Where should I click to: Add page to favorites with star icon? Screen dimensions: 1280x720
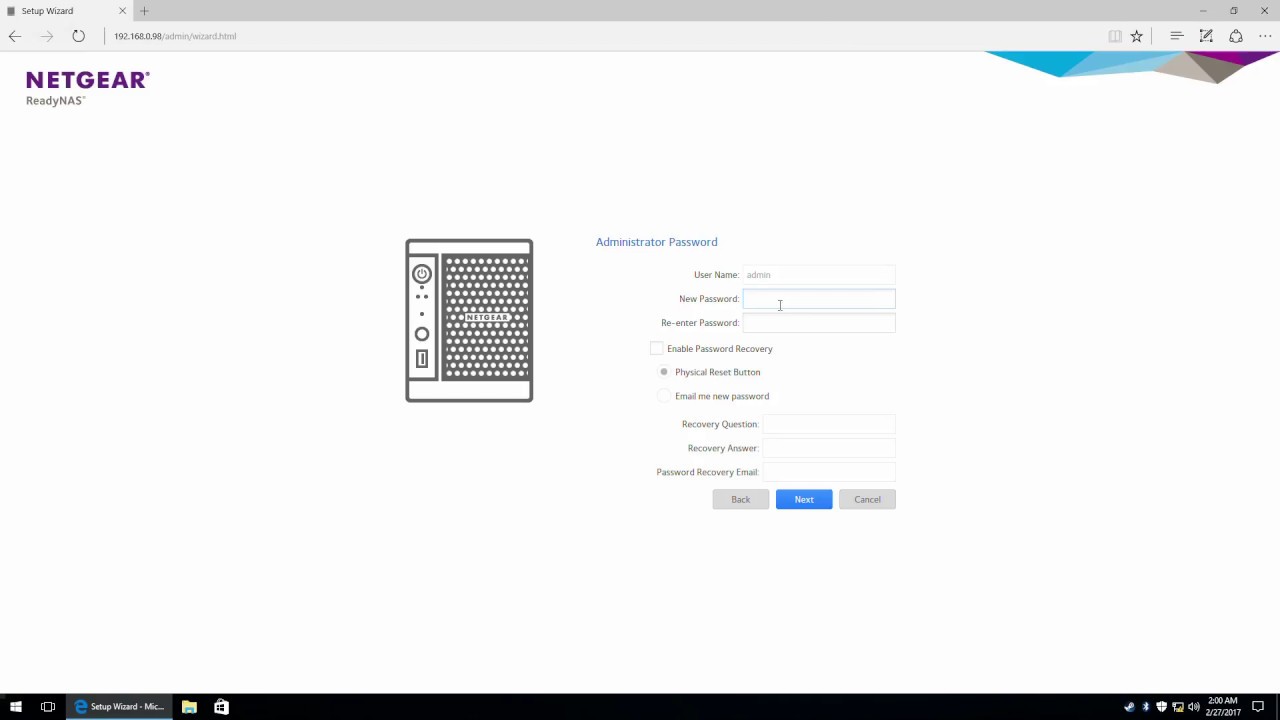[1137, 36]
